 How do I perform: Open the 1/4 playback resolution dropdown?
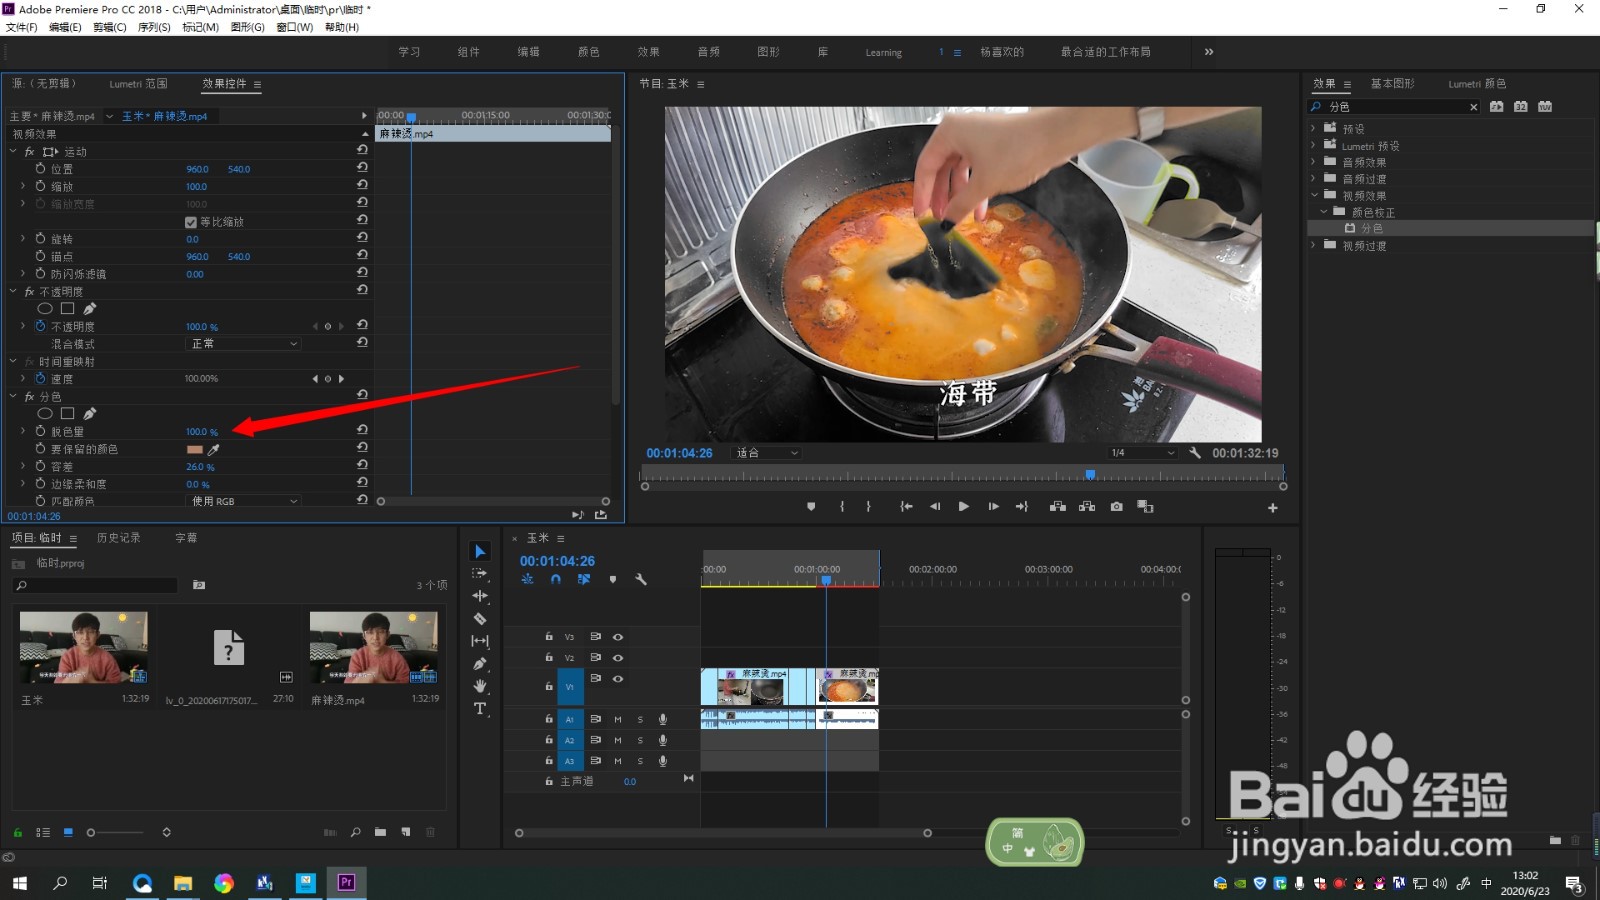coord(1142,453)
